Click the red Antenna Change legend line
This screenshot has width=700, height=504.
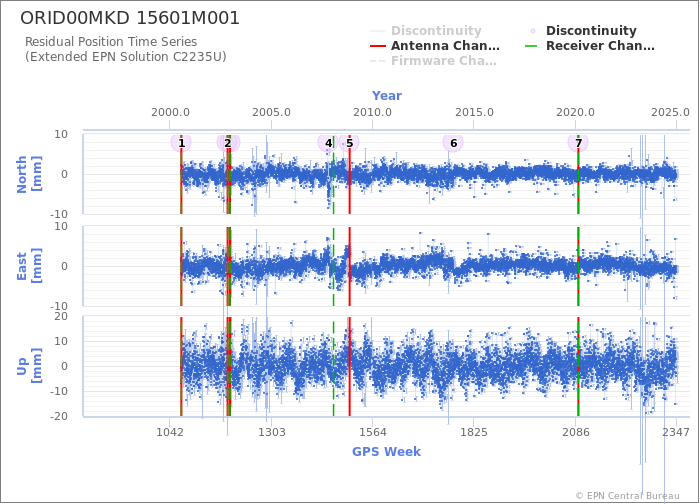[x=378, y=46]
